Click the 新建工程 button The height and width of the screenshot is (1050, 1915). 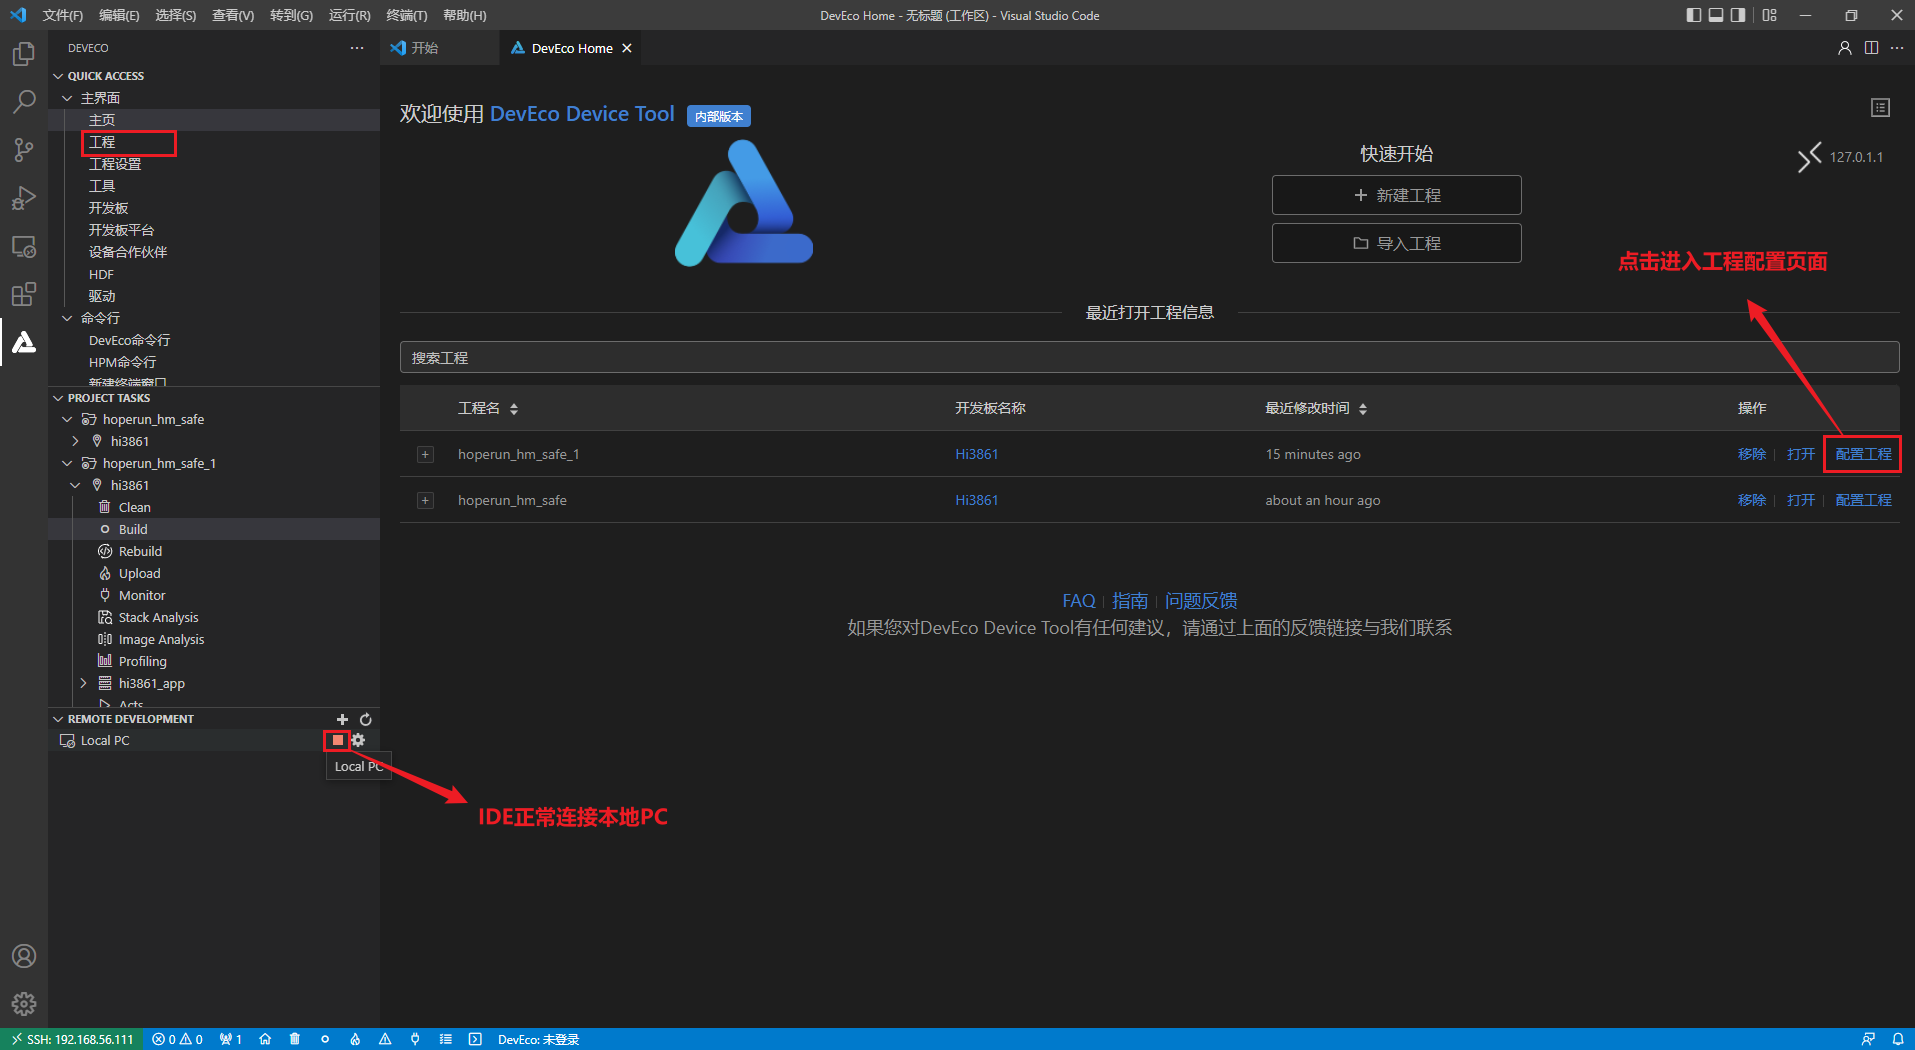coord(1396,195)
